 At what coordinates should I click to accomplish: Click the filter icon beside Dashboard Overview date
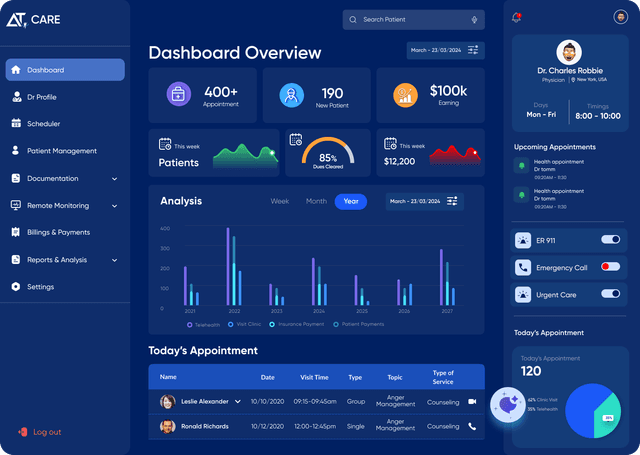click(x=473, y=50)
